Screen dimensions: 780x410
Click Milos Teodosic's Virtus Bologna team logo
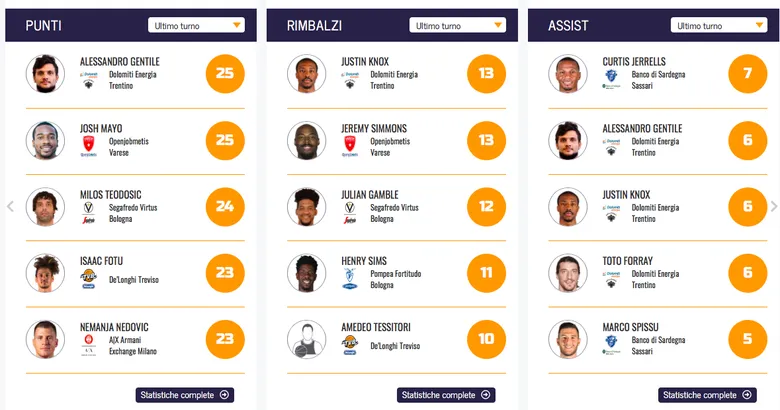[88, 213]
